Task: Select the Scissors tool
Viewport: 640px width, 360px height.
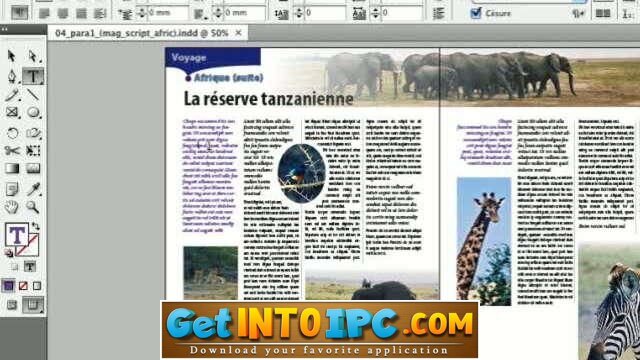Action: click(12, 150)
